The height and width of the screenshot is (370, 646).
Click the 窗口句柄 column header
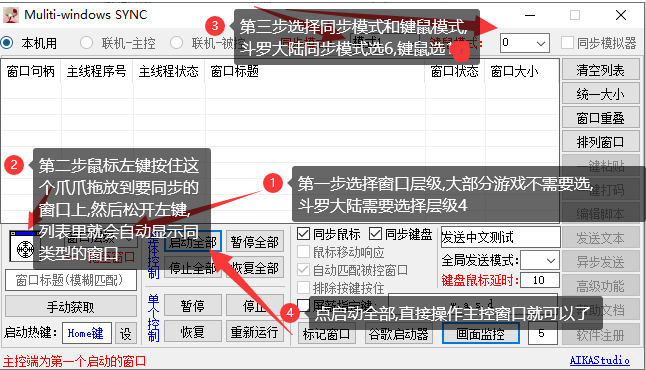coord(31,71)
